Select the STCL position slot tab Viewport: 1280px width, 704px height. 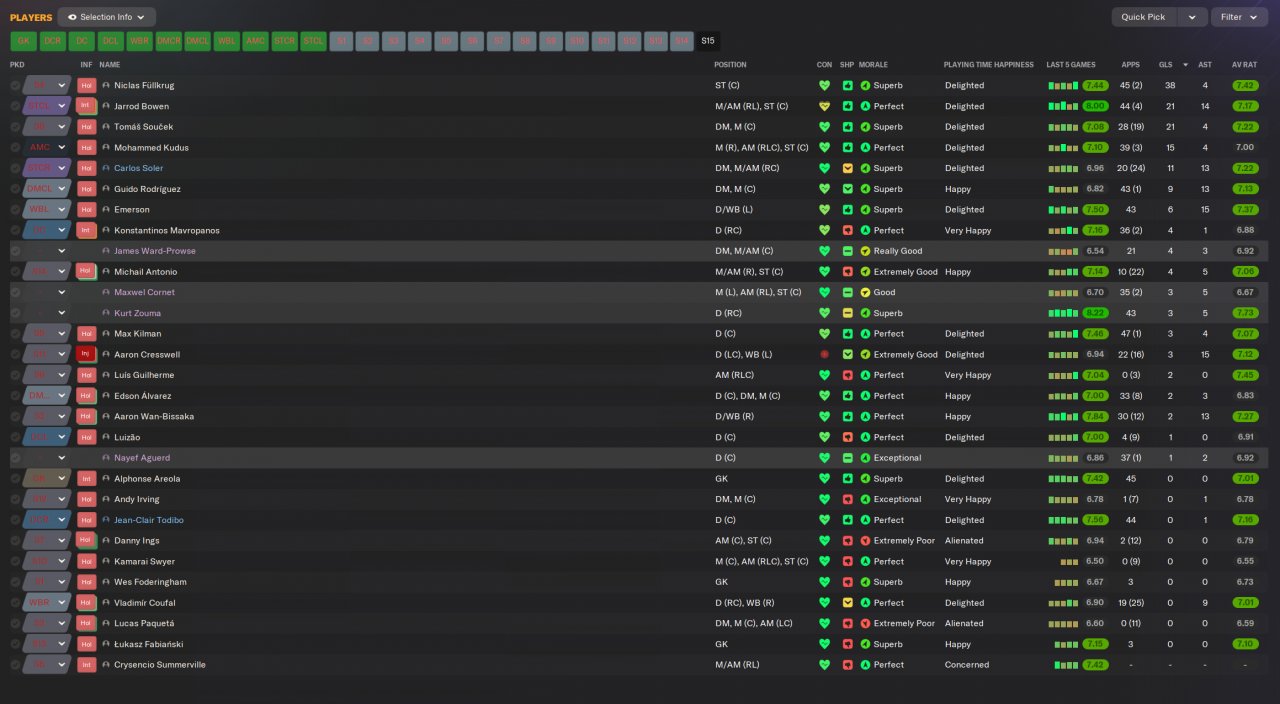click(x=314, y=41)
